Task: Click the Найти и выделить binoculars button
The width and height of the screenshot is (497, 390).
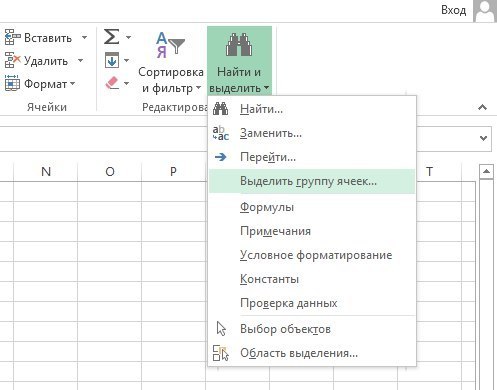Action: tap(239, 61)
